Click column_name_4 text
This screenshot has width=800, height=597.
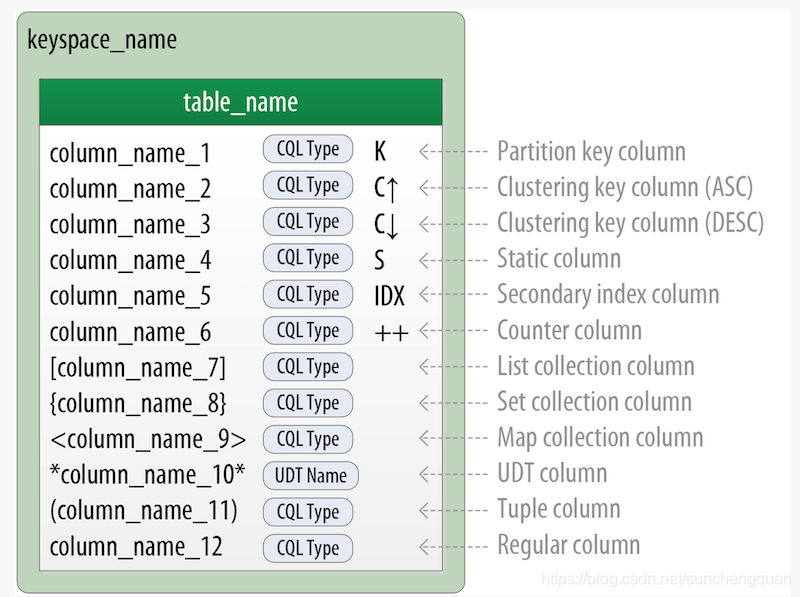pyautogui.click(x=130, y=260)
